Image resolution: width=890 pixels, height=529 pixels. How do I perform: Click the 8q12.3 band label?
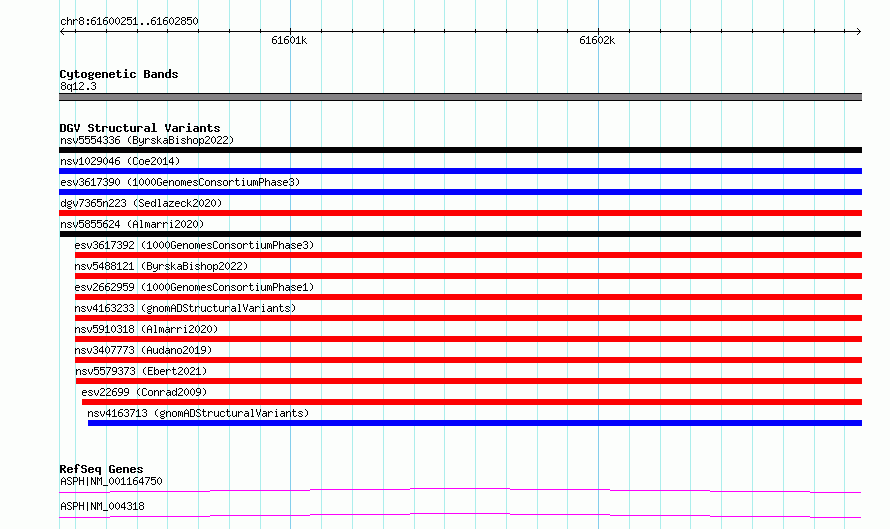pyautogui.click(x=78, y=86)
